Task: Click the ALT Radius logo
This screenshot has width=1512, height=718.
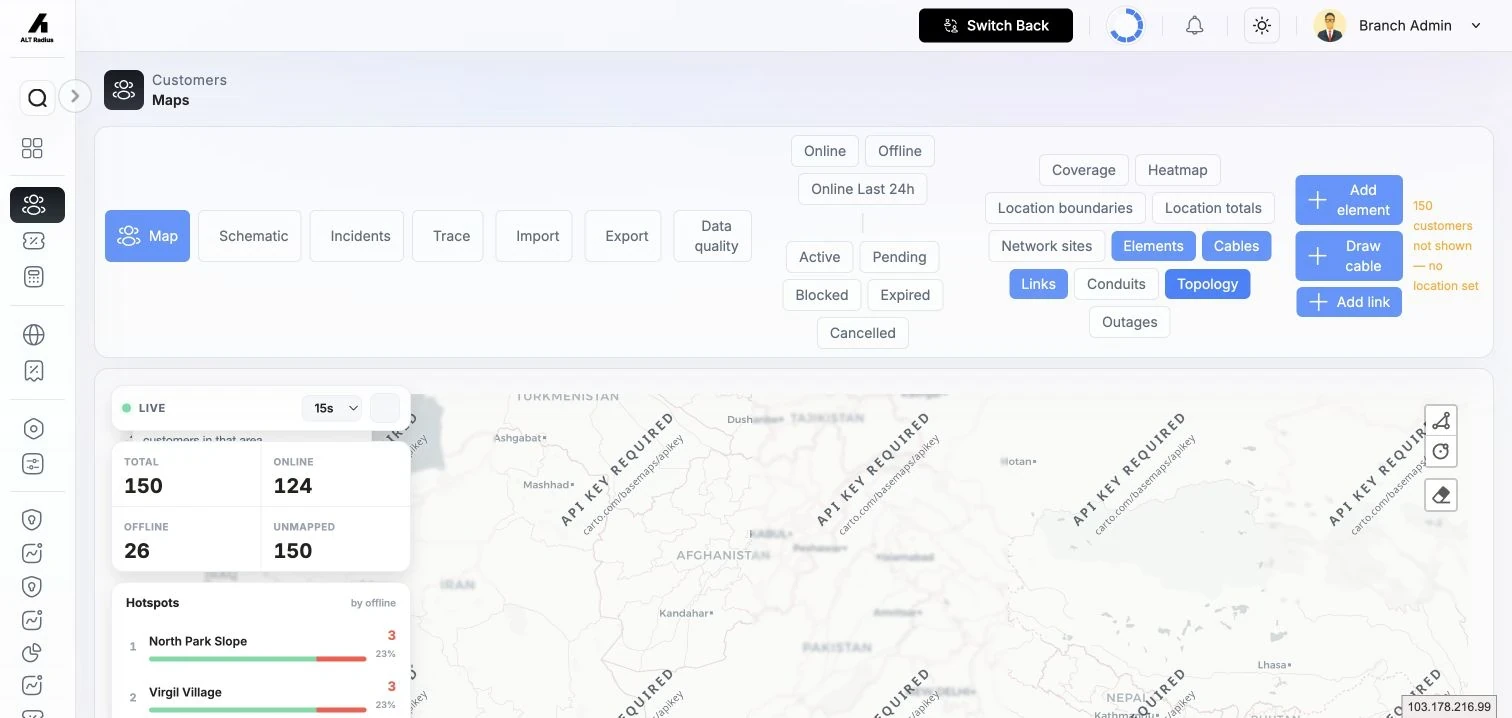Action: pos(37,27)
